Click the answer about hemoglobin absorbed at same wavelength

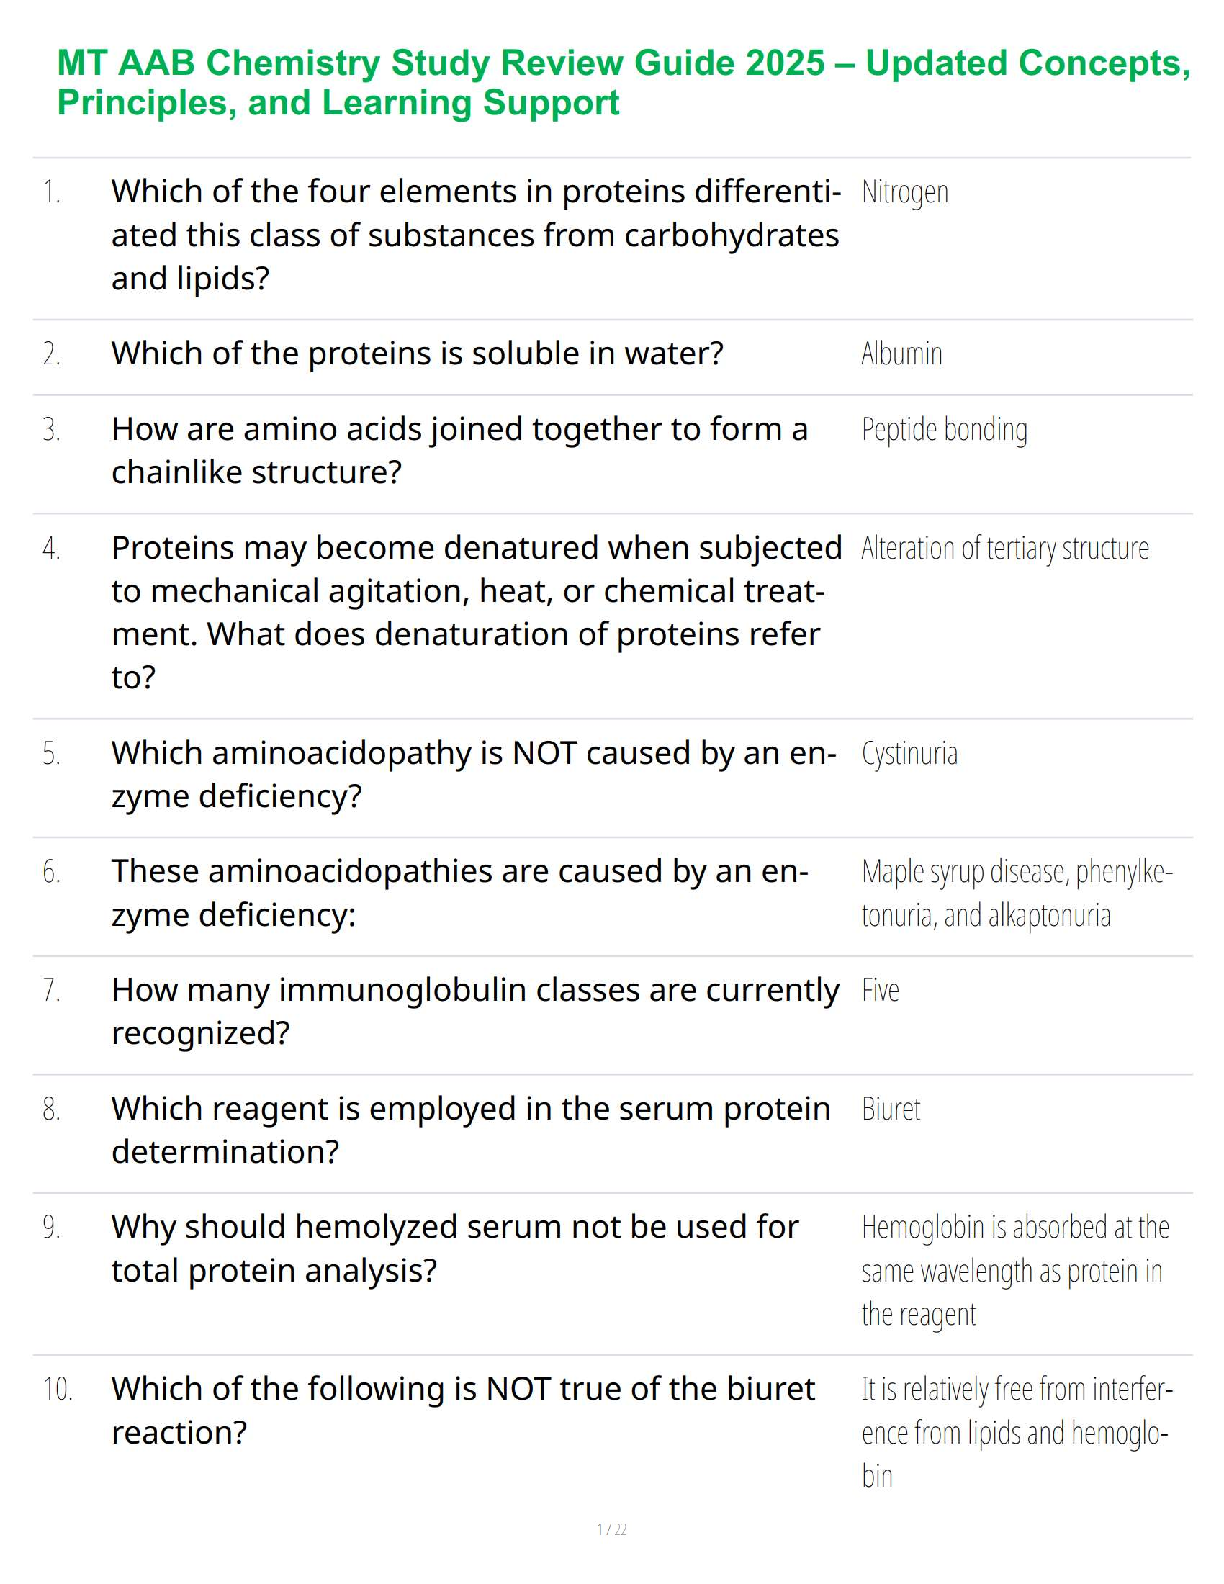click(x=1014, y=1270)
